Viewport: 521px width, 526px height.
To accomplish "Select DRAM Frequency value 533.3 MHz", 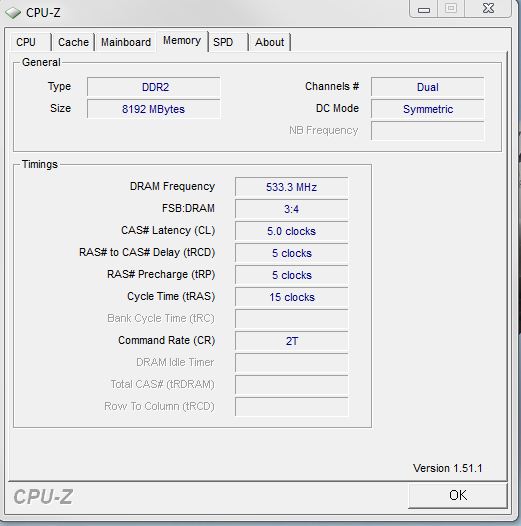I will coord(291,187).
